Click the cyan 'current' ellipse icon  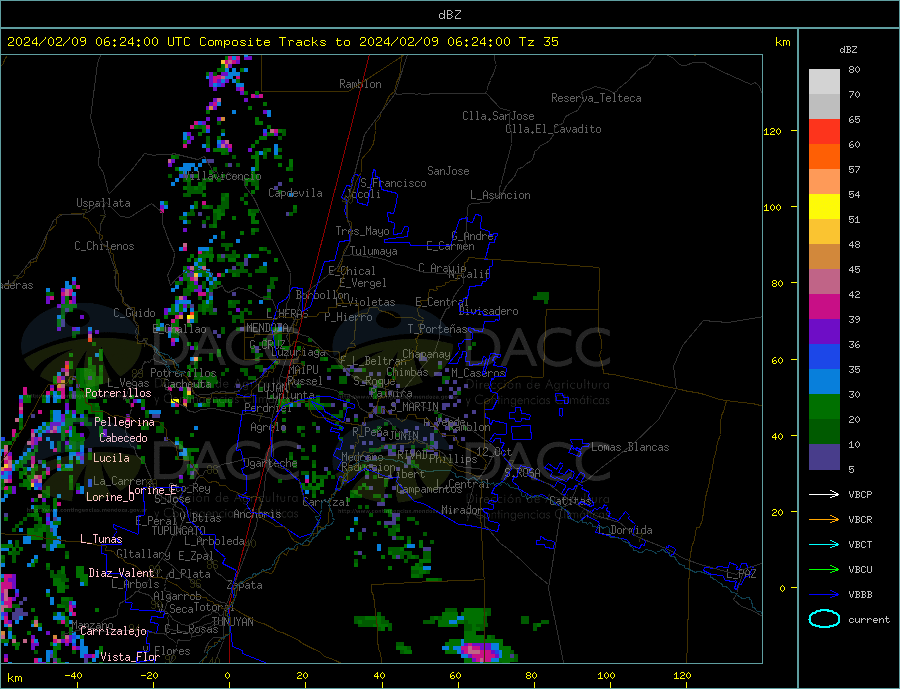824,619
